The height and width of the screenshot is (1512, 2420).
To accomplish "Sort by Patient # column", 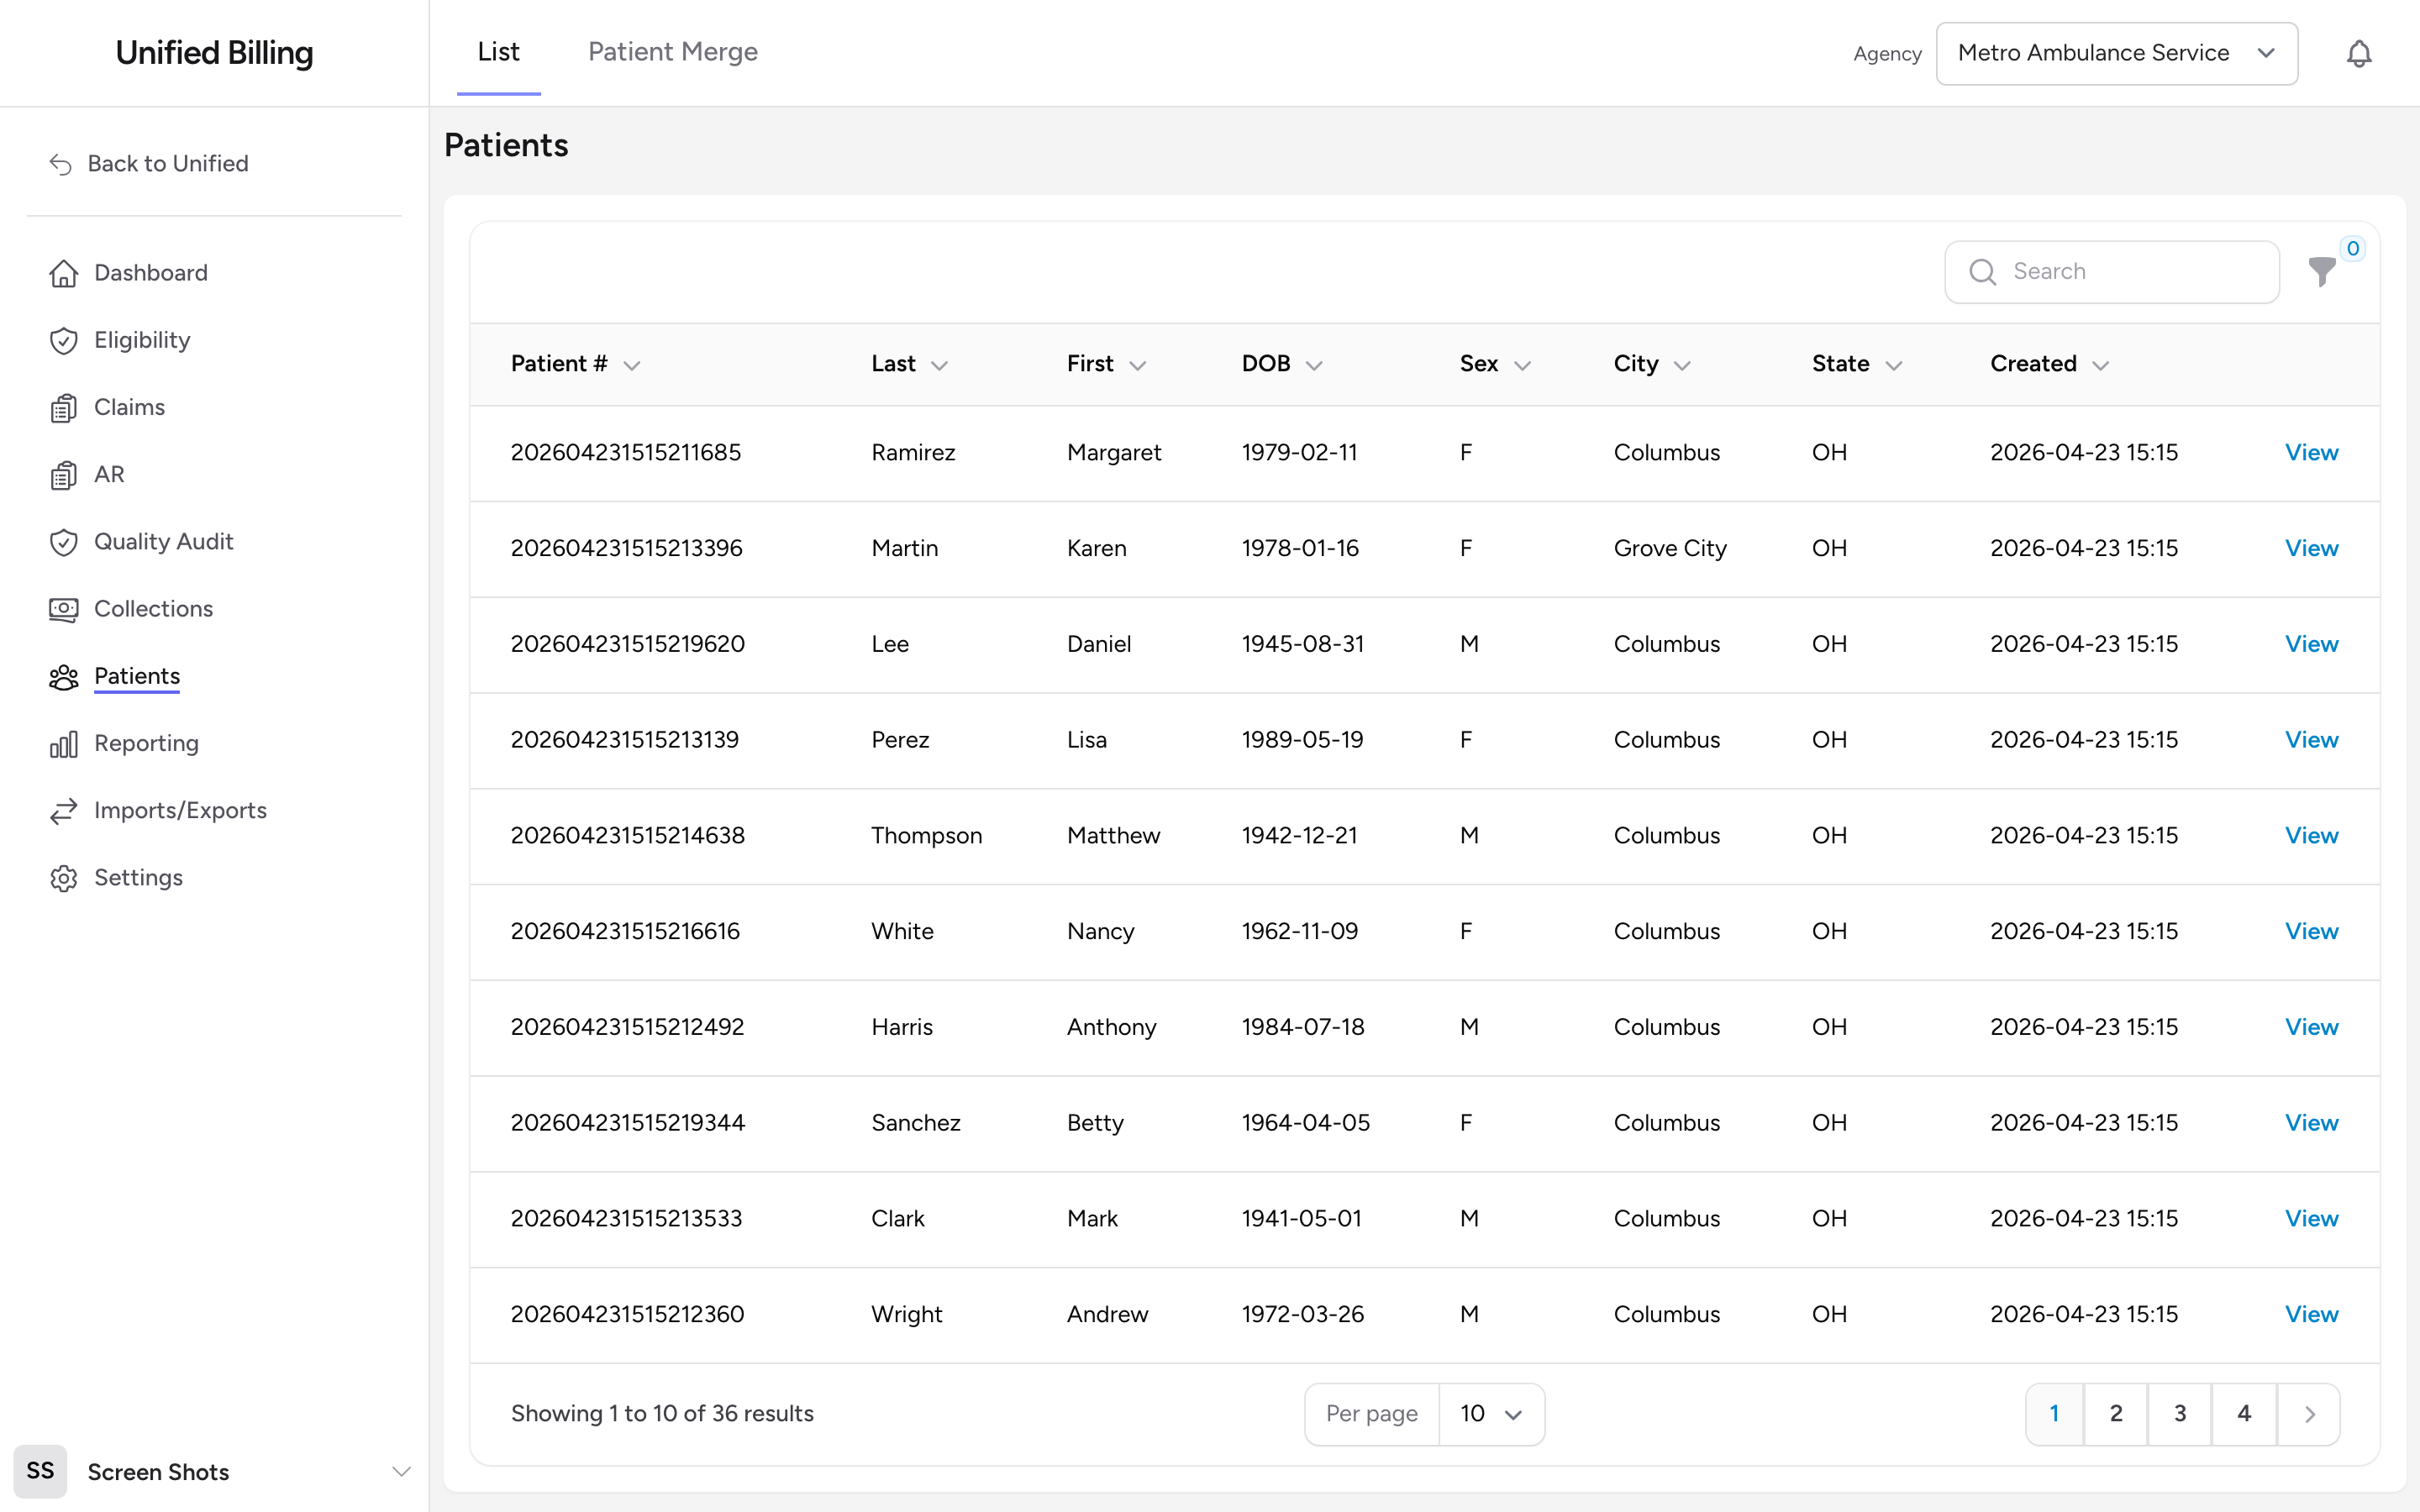I will 575,364.
